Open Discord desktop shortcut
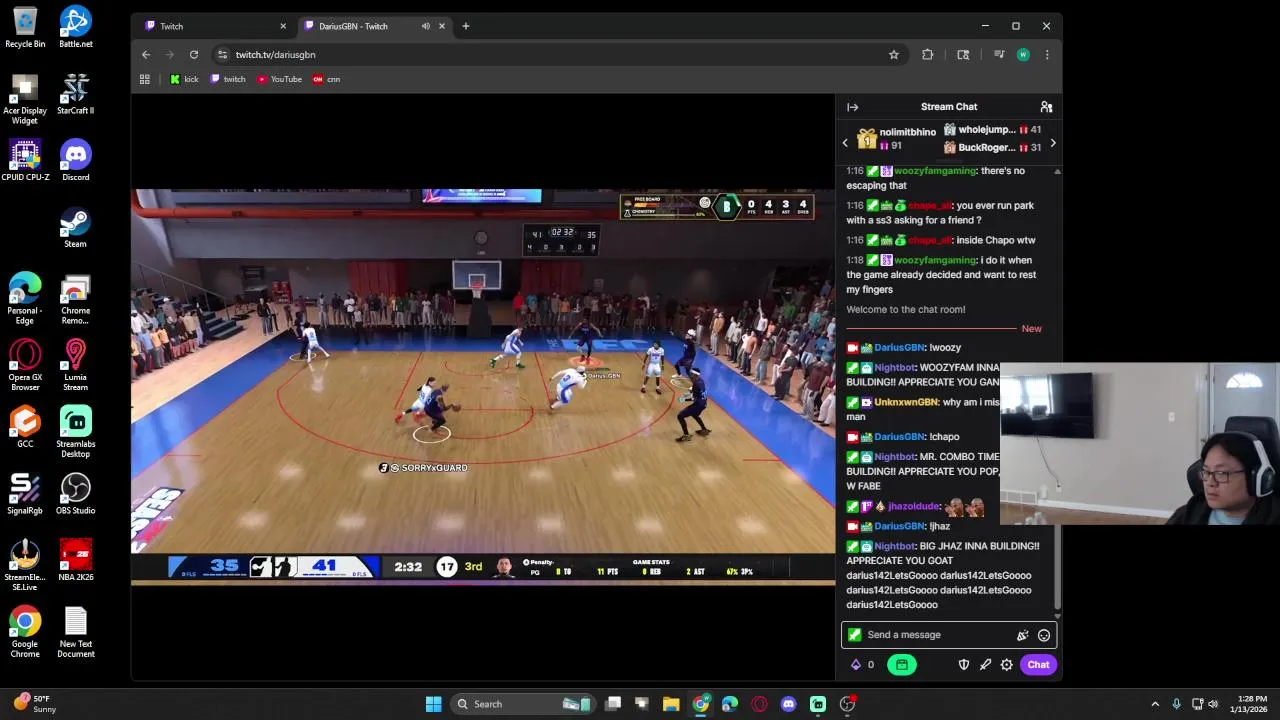1280x720 pixels. pos(75,160)
